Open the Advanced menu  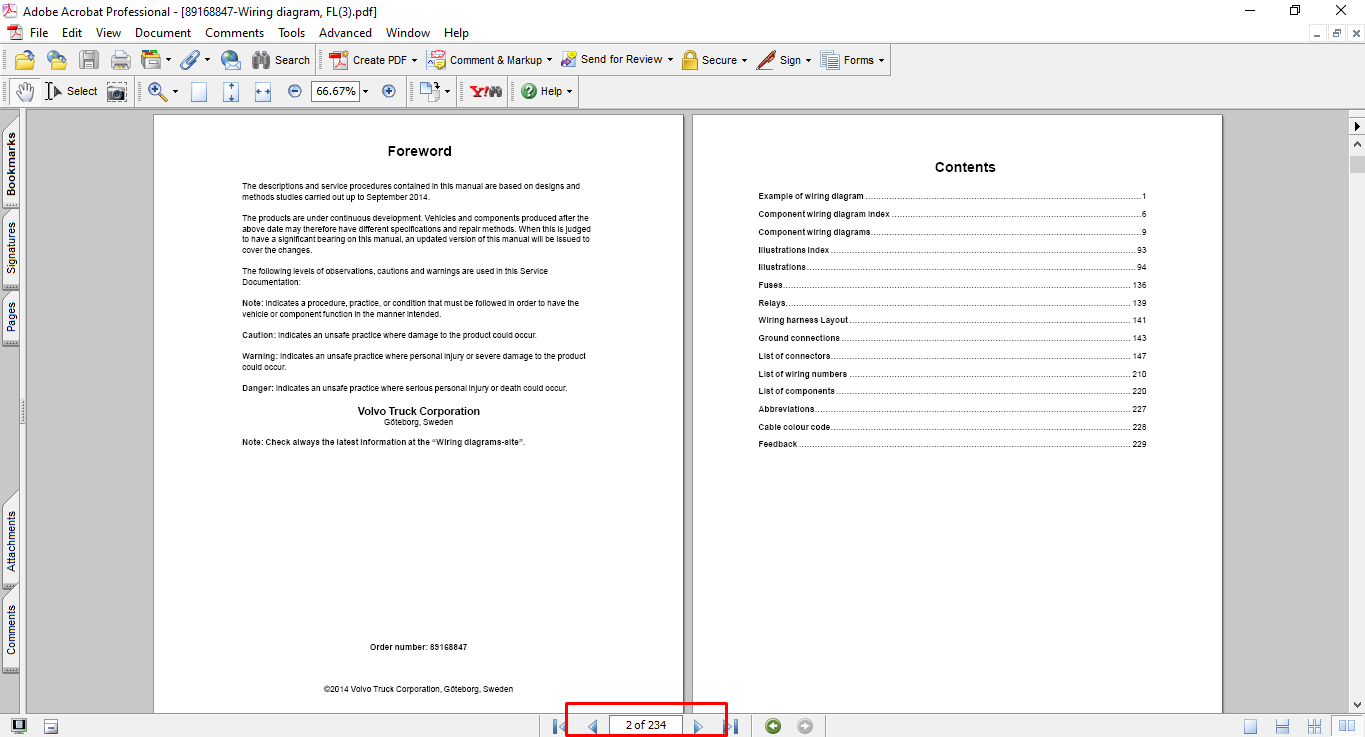point(345,33)
